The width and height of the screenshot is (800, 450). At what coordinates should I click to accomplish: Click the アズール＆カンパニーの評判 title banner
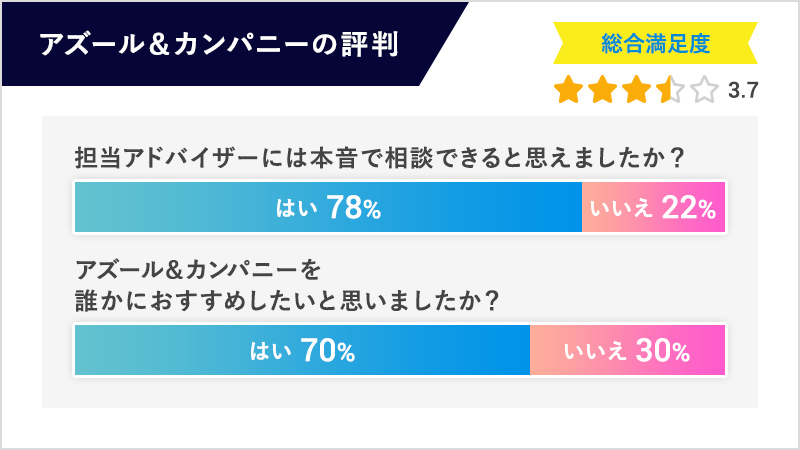(220, 45)
